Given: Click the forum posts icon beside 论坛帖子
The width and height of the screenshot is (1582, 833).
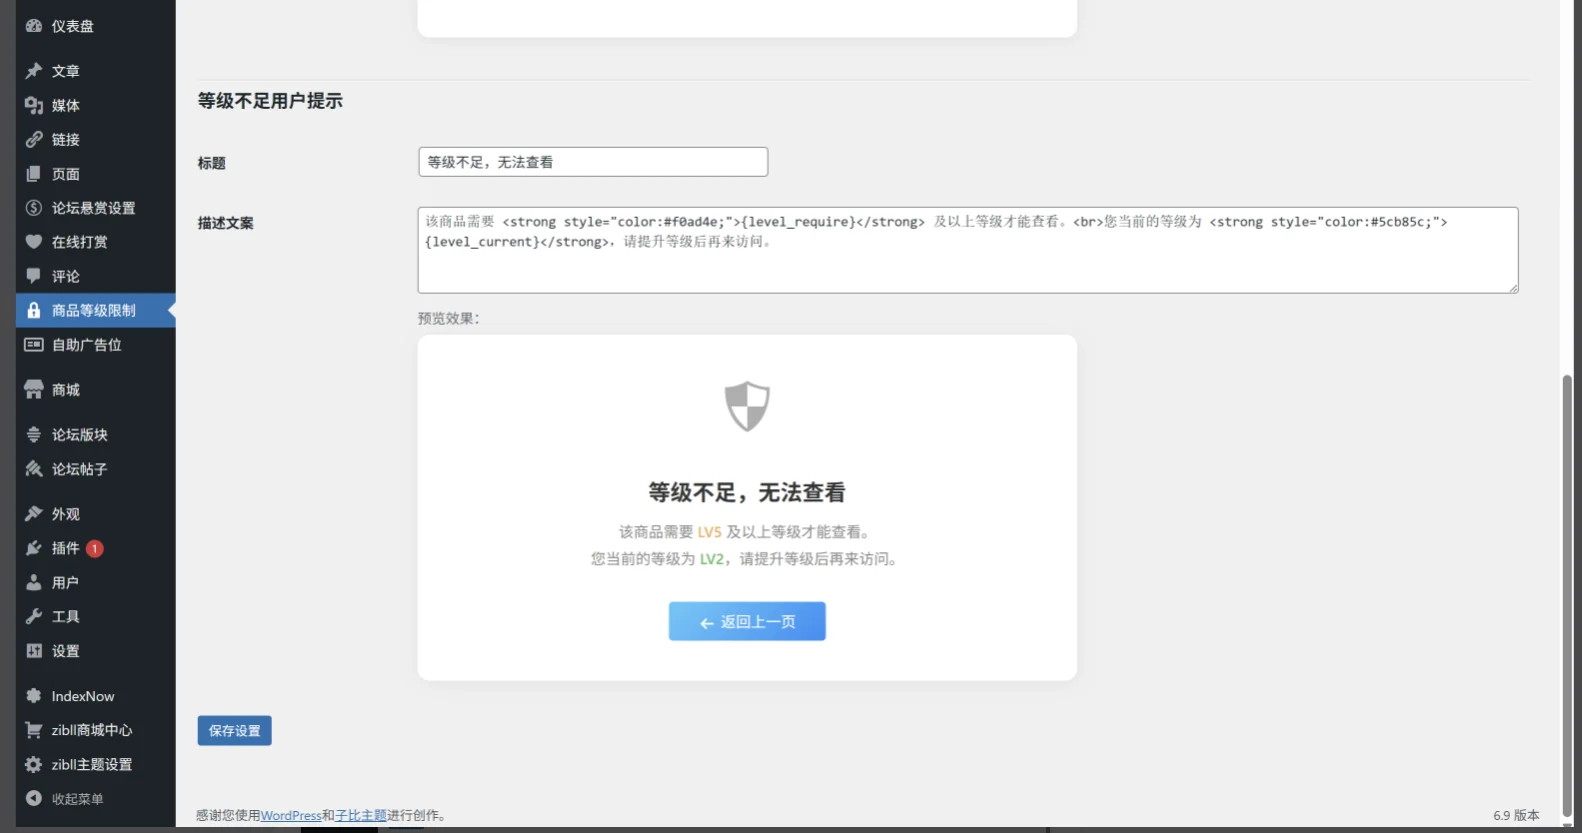Looking at the screenshot, I should pos(33,469).
